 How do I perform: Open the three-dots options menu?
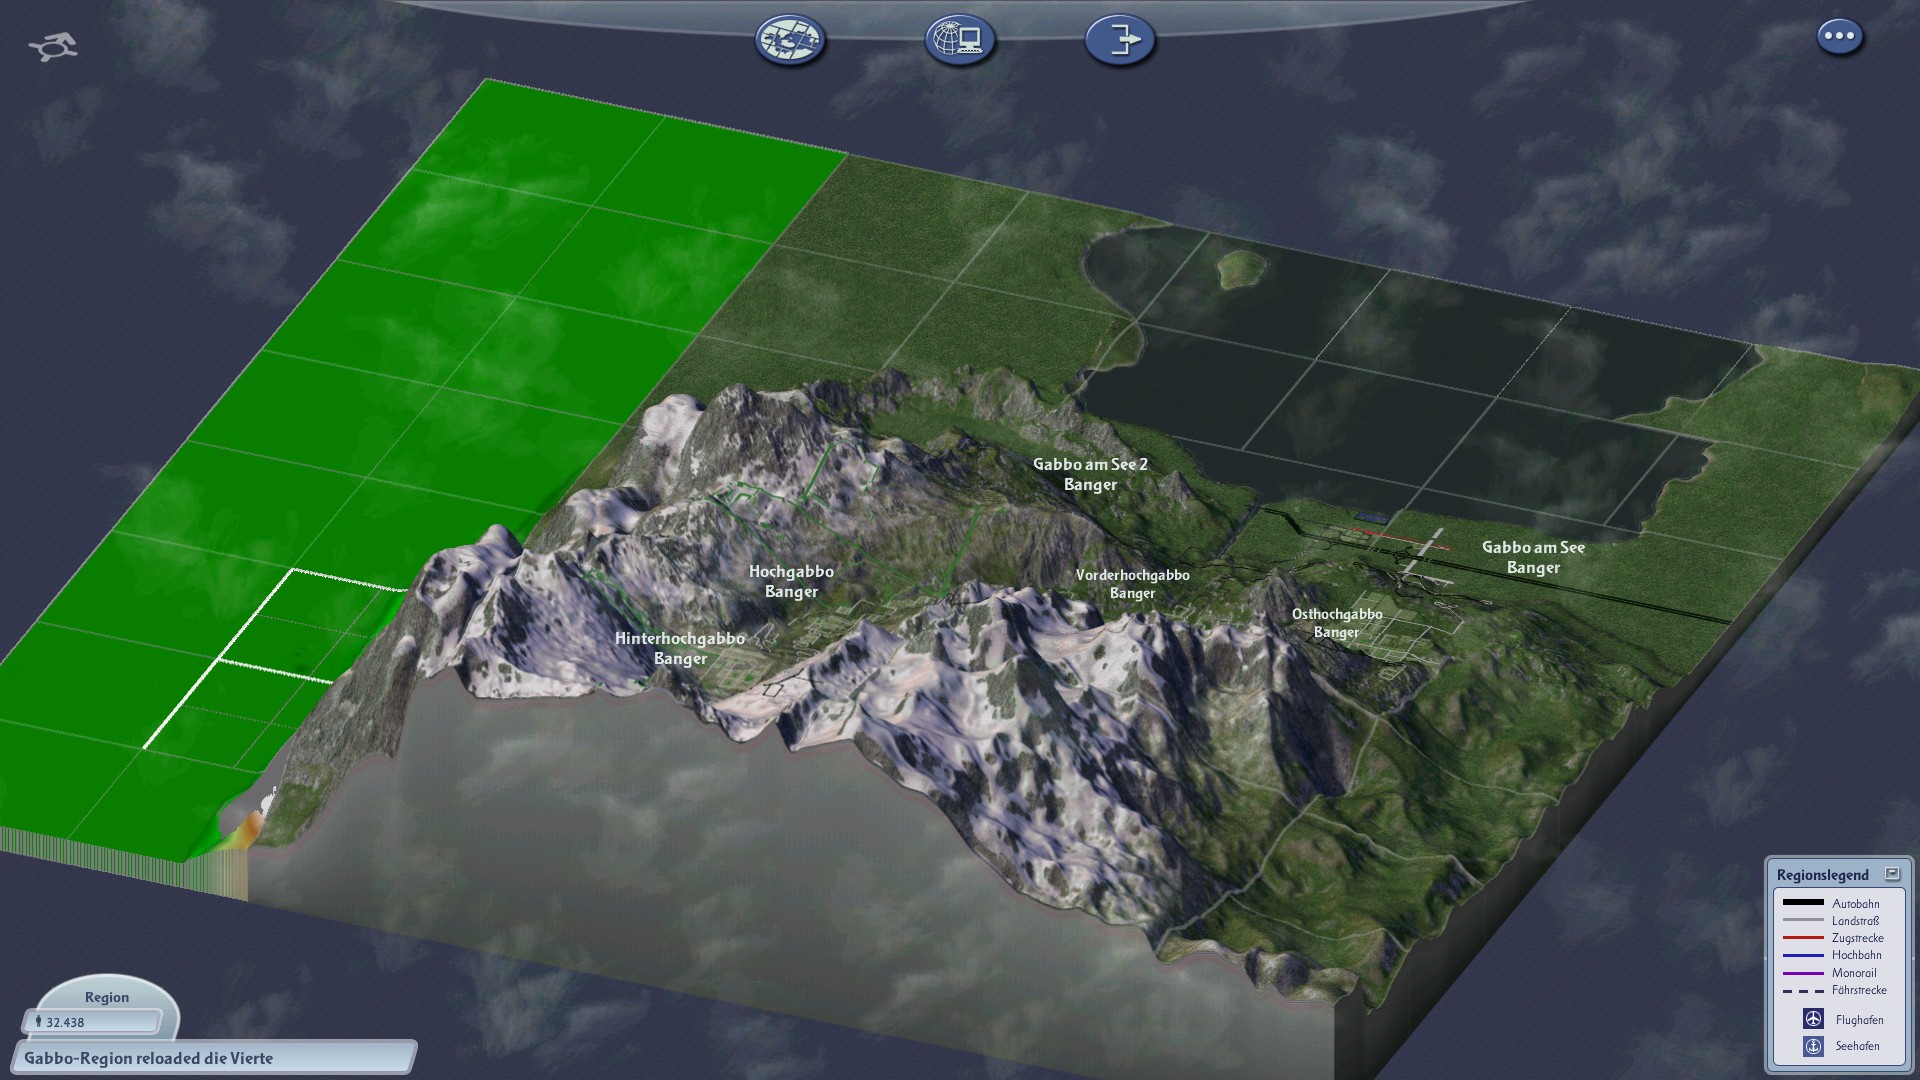(1839, 37)
